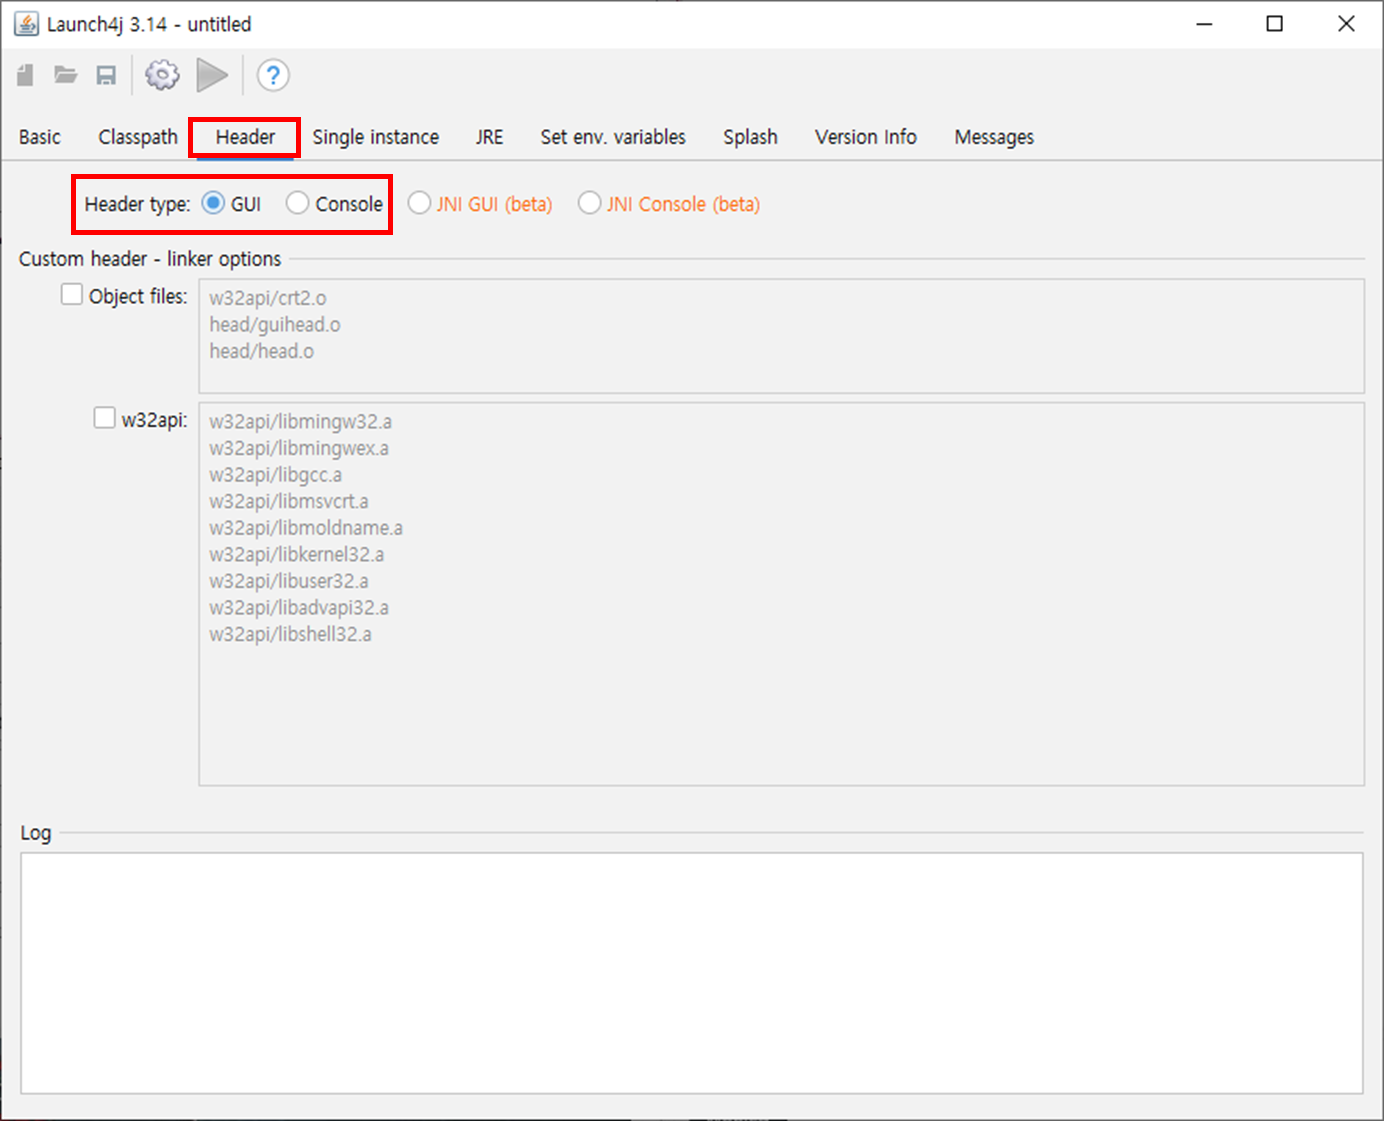Open the JRE tab
The width and height of the screenshot is (1384, 1121).
click(x=490, y=137)
